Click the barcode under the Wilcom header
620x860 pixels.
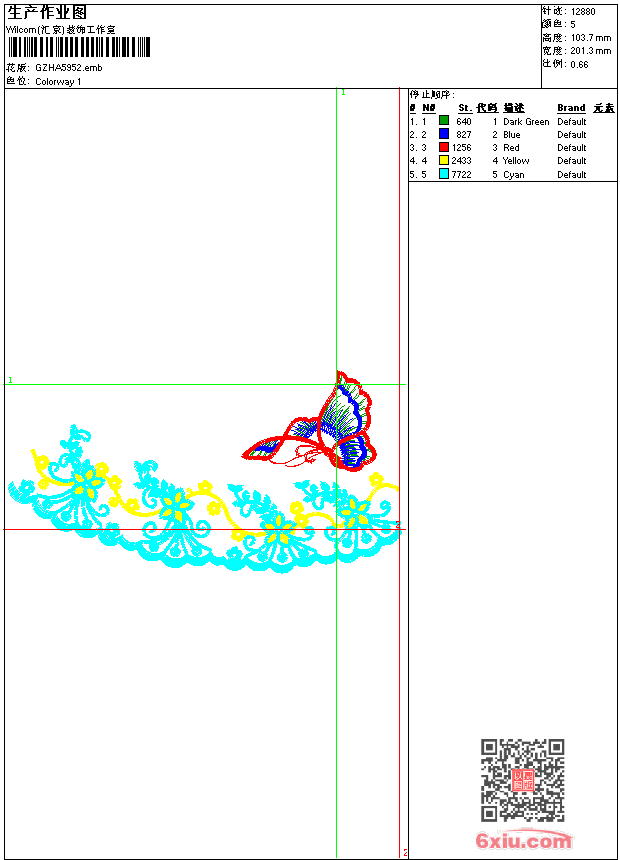tap(78, 47)
